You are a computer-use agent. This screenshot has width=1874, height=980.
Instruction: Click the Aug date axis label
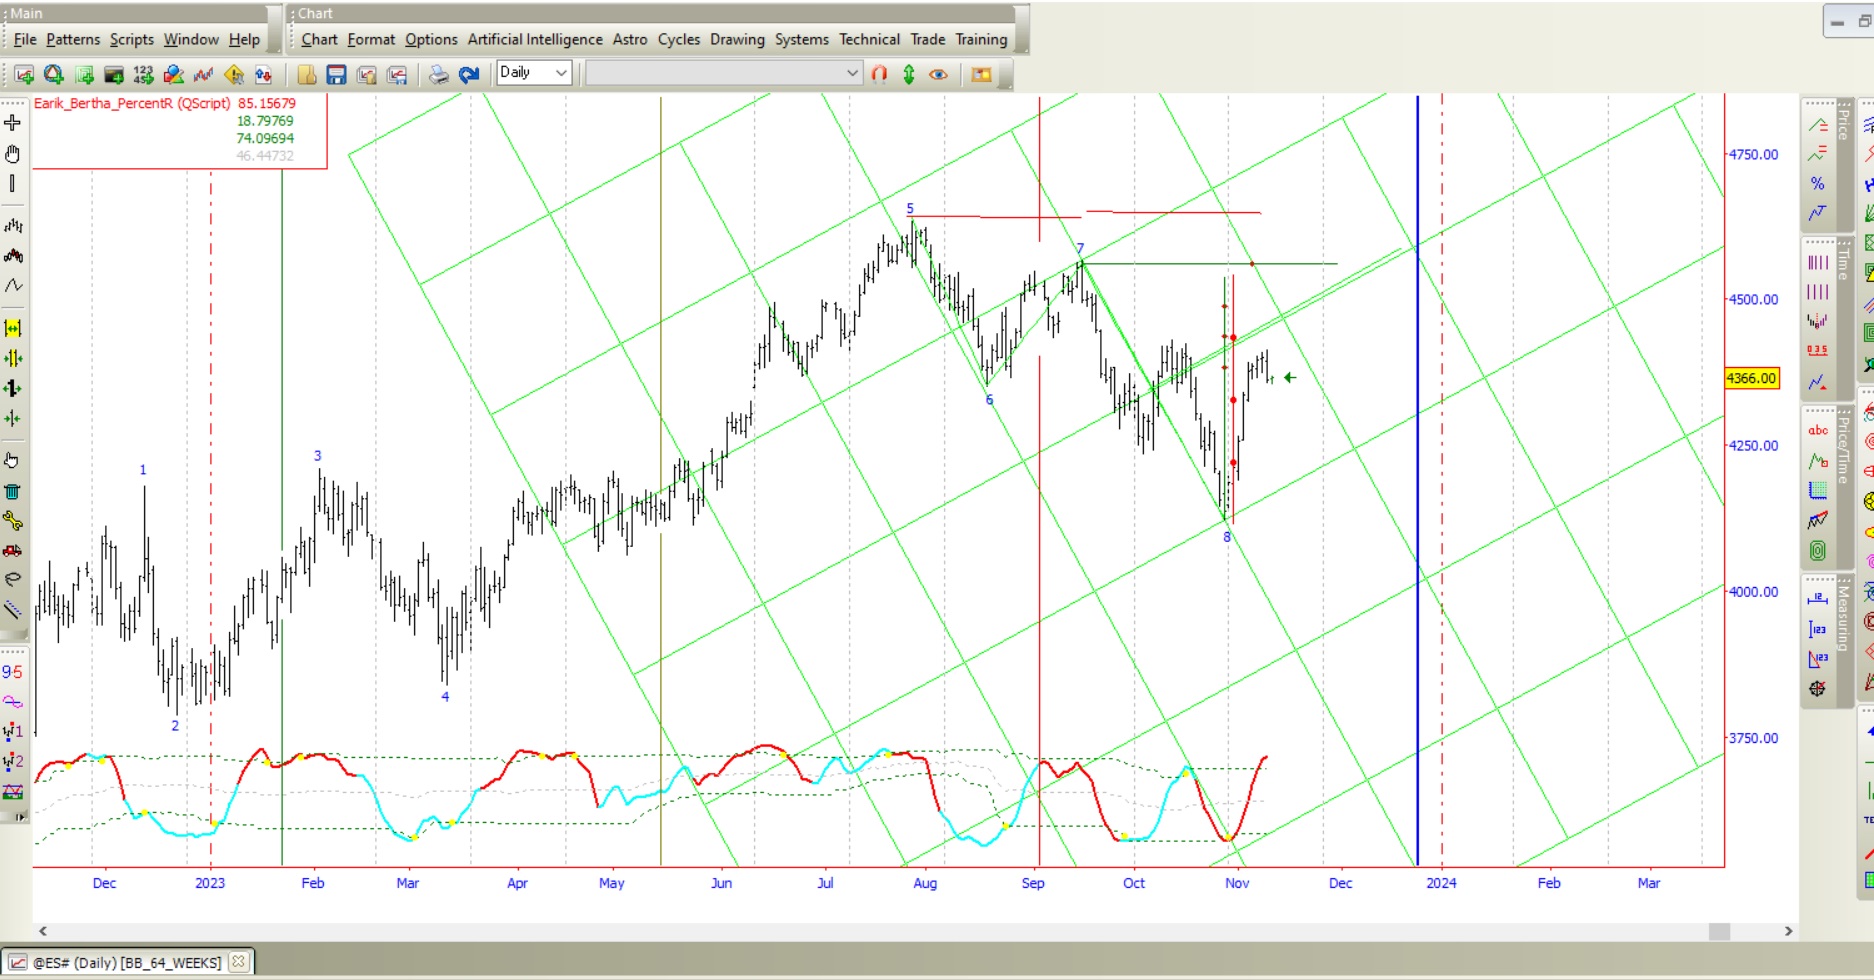pos(925,883)
